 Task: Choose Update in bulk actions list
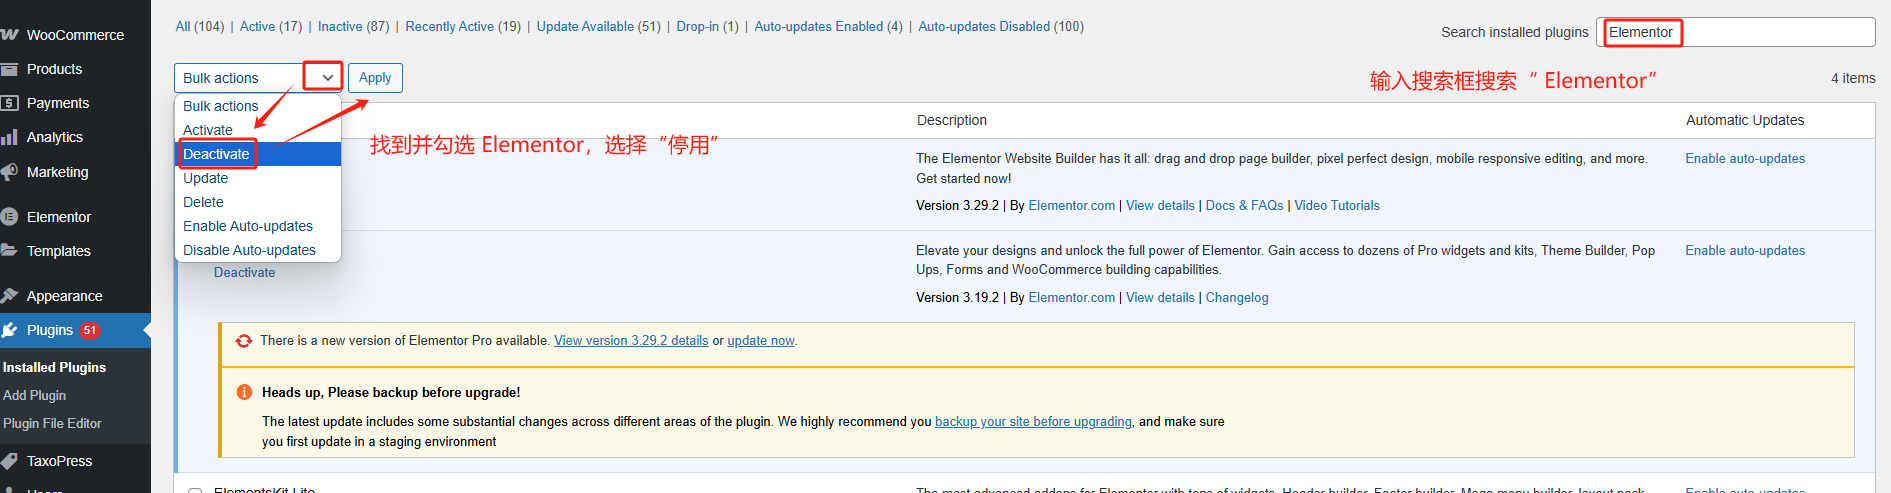[258, 178]
